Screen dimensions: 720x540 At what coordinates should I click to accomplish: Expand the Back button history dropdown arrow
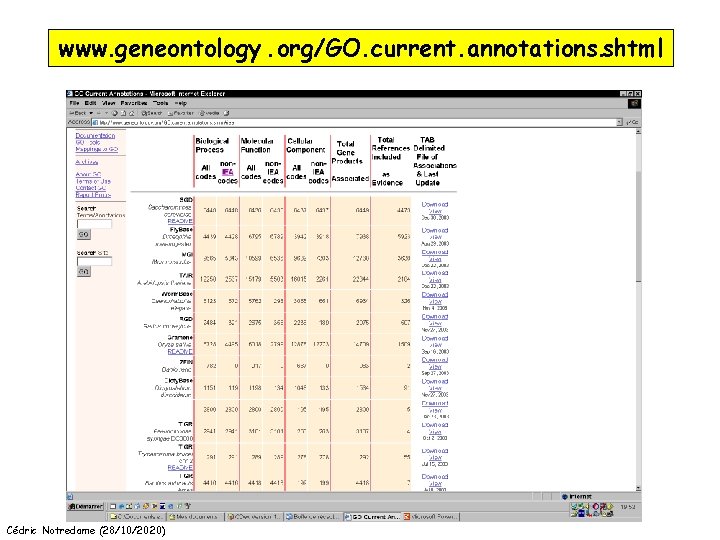pyautogui.click(x=91, y=113)
